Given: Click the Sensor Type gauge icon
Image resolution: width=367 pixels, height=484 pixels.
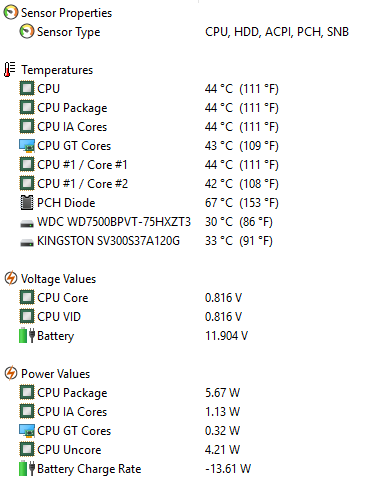Looking at the screenshot, I should coord(26,32).
